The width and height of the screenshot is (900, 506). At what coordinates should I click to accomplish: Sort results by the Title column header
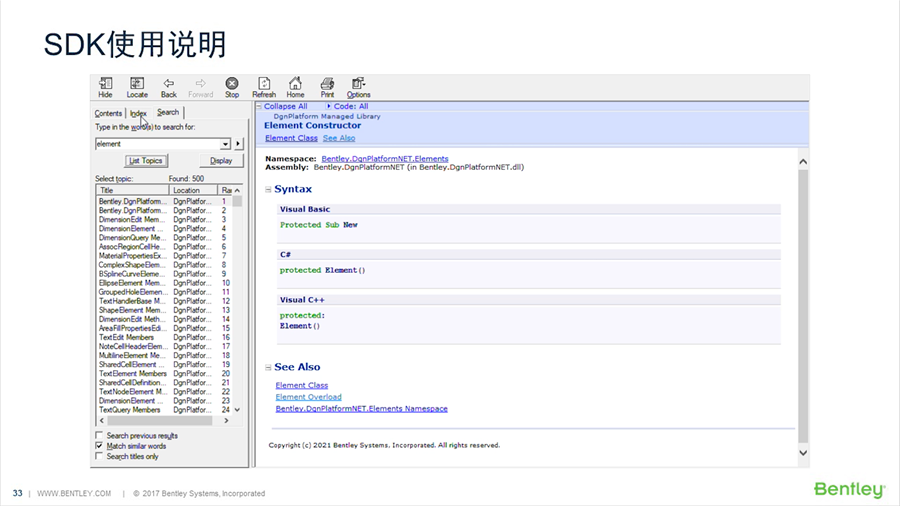[133, 190]
